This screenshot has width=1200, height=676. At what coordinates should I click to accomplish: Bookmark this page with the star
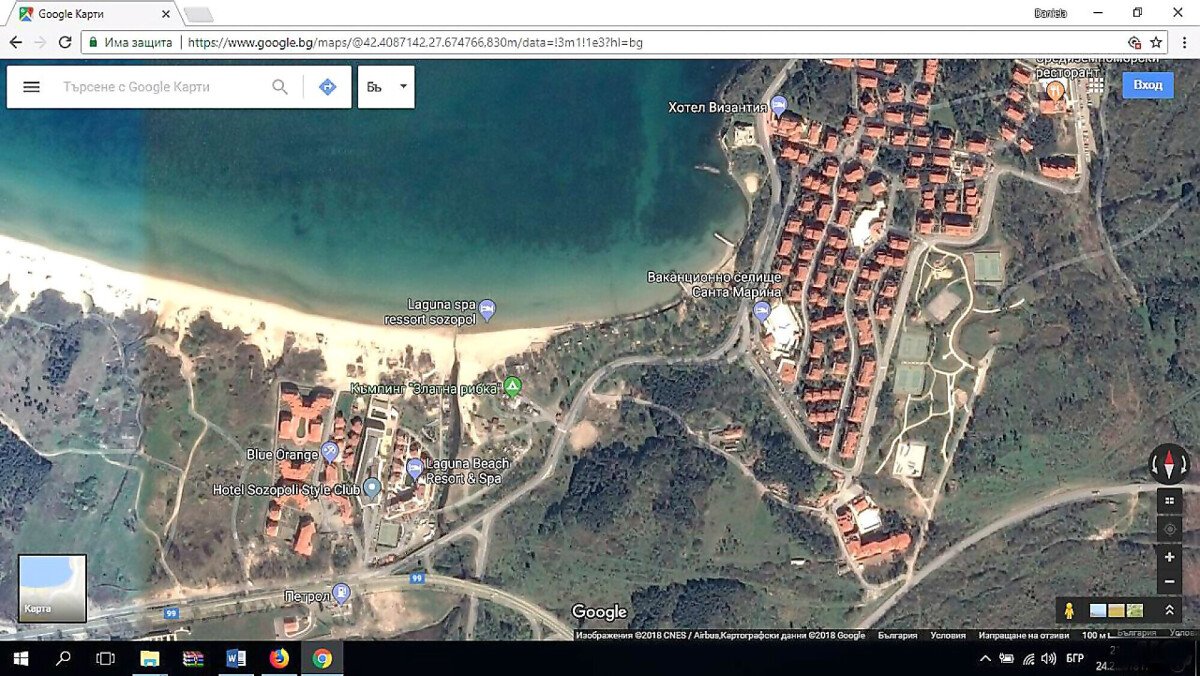tap(1156, 42)
